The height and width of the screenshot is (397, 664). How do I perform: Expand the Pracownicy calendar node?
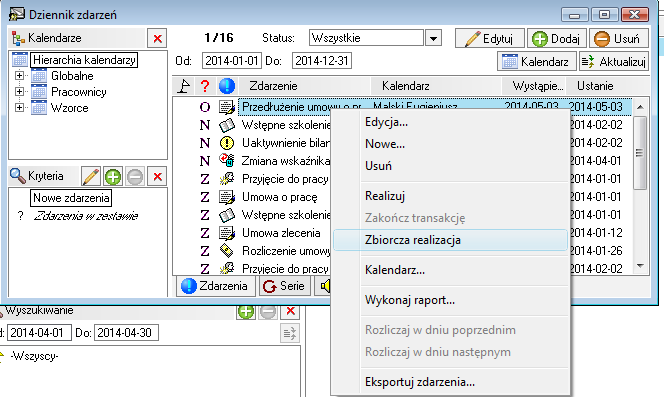tap(19, 92)
